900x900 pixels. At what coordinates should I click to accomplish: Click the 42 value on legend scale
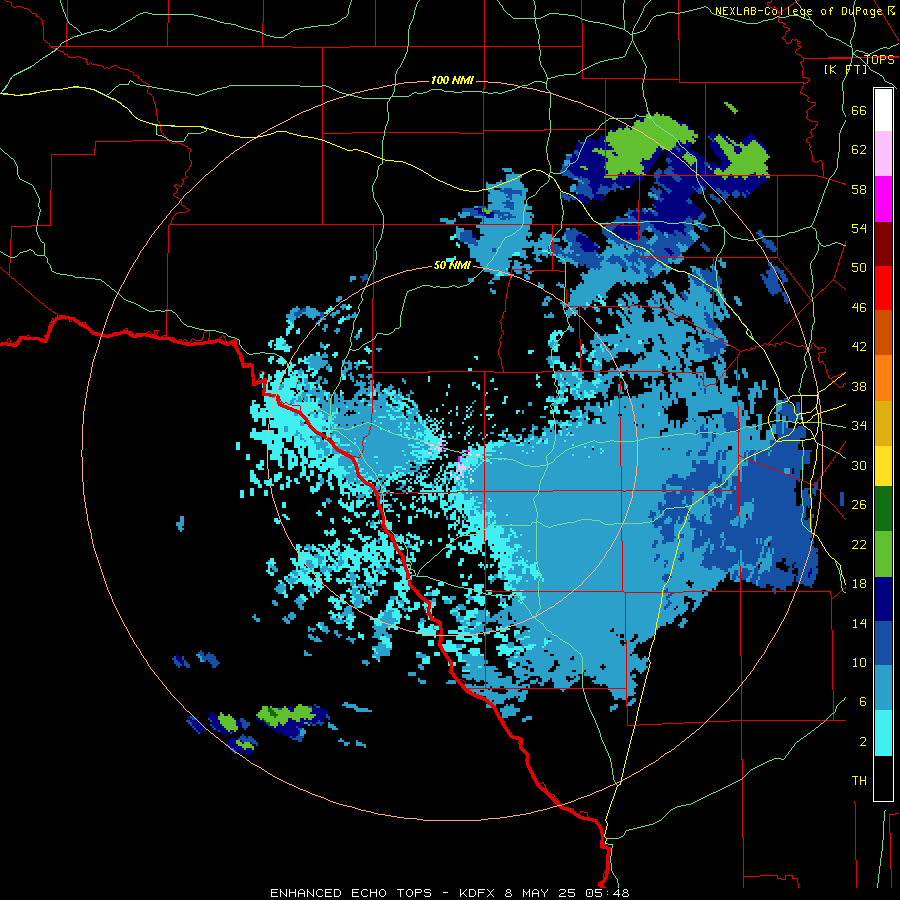tap(859, 347)
